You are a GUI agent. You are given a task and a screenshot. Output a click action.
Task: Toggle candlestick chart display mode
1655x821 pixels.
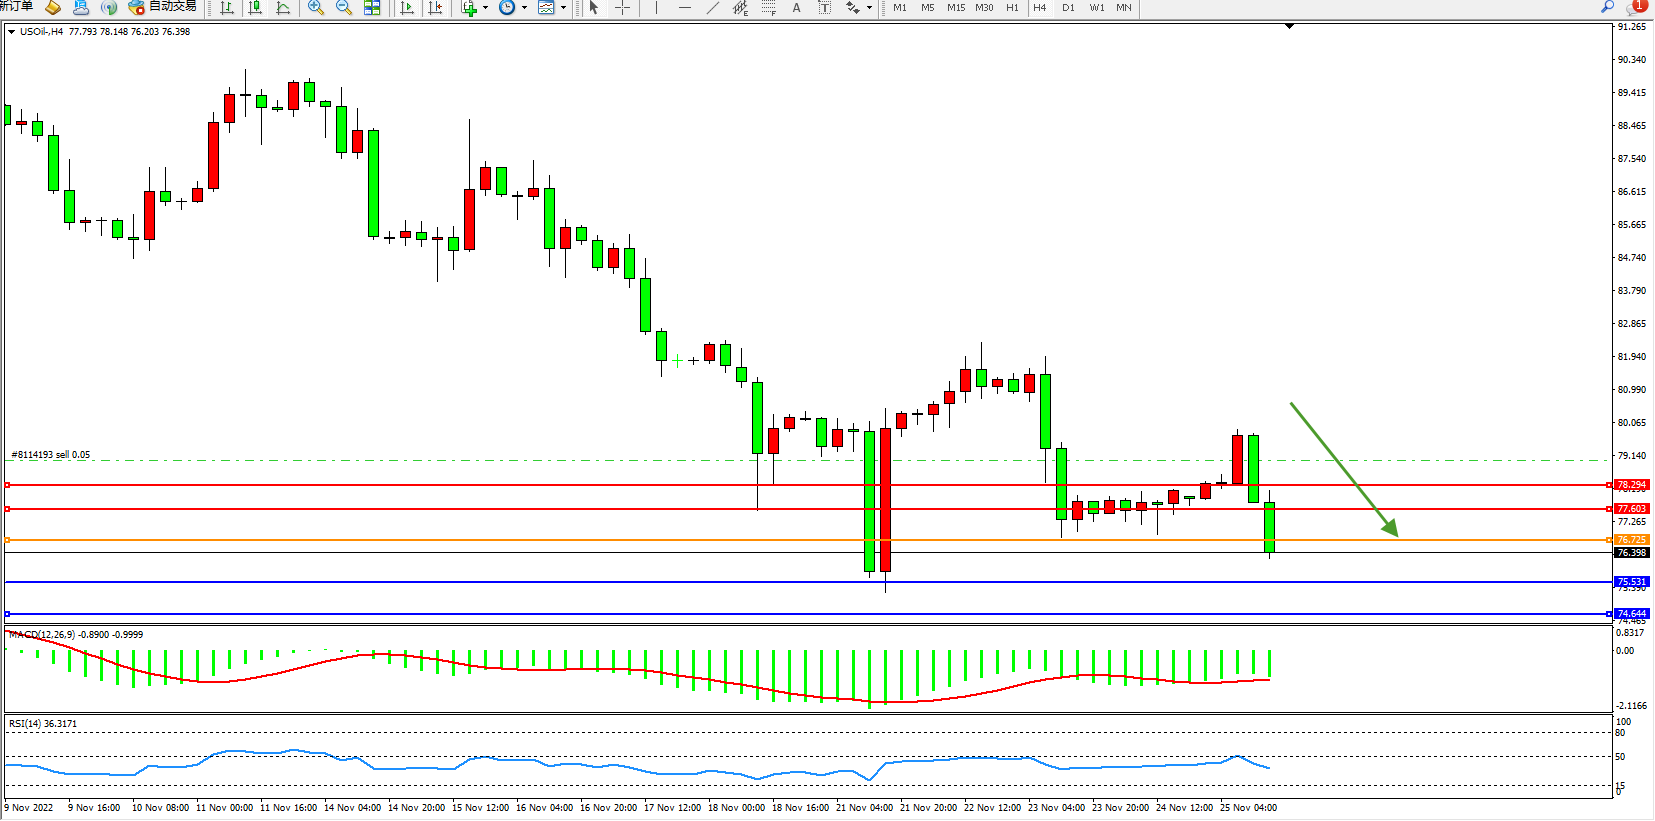(x=255, y=8)
